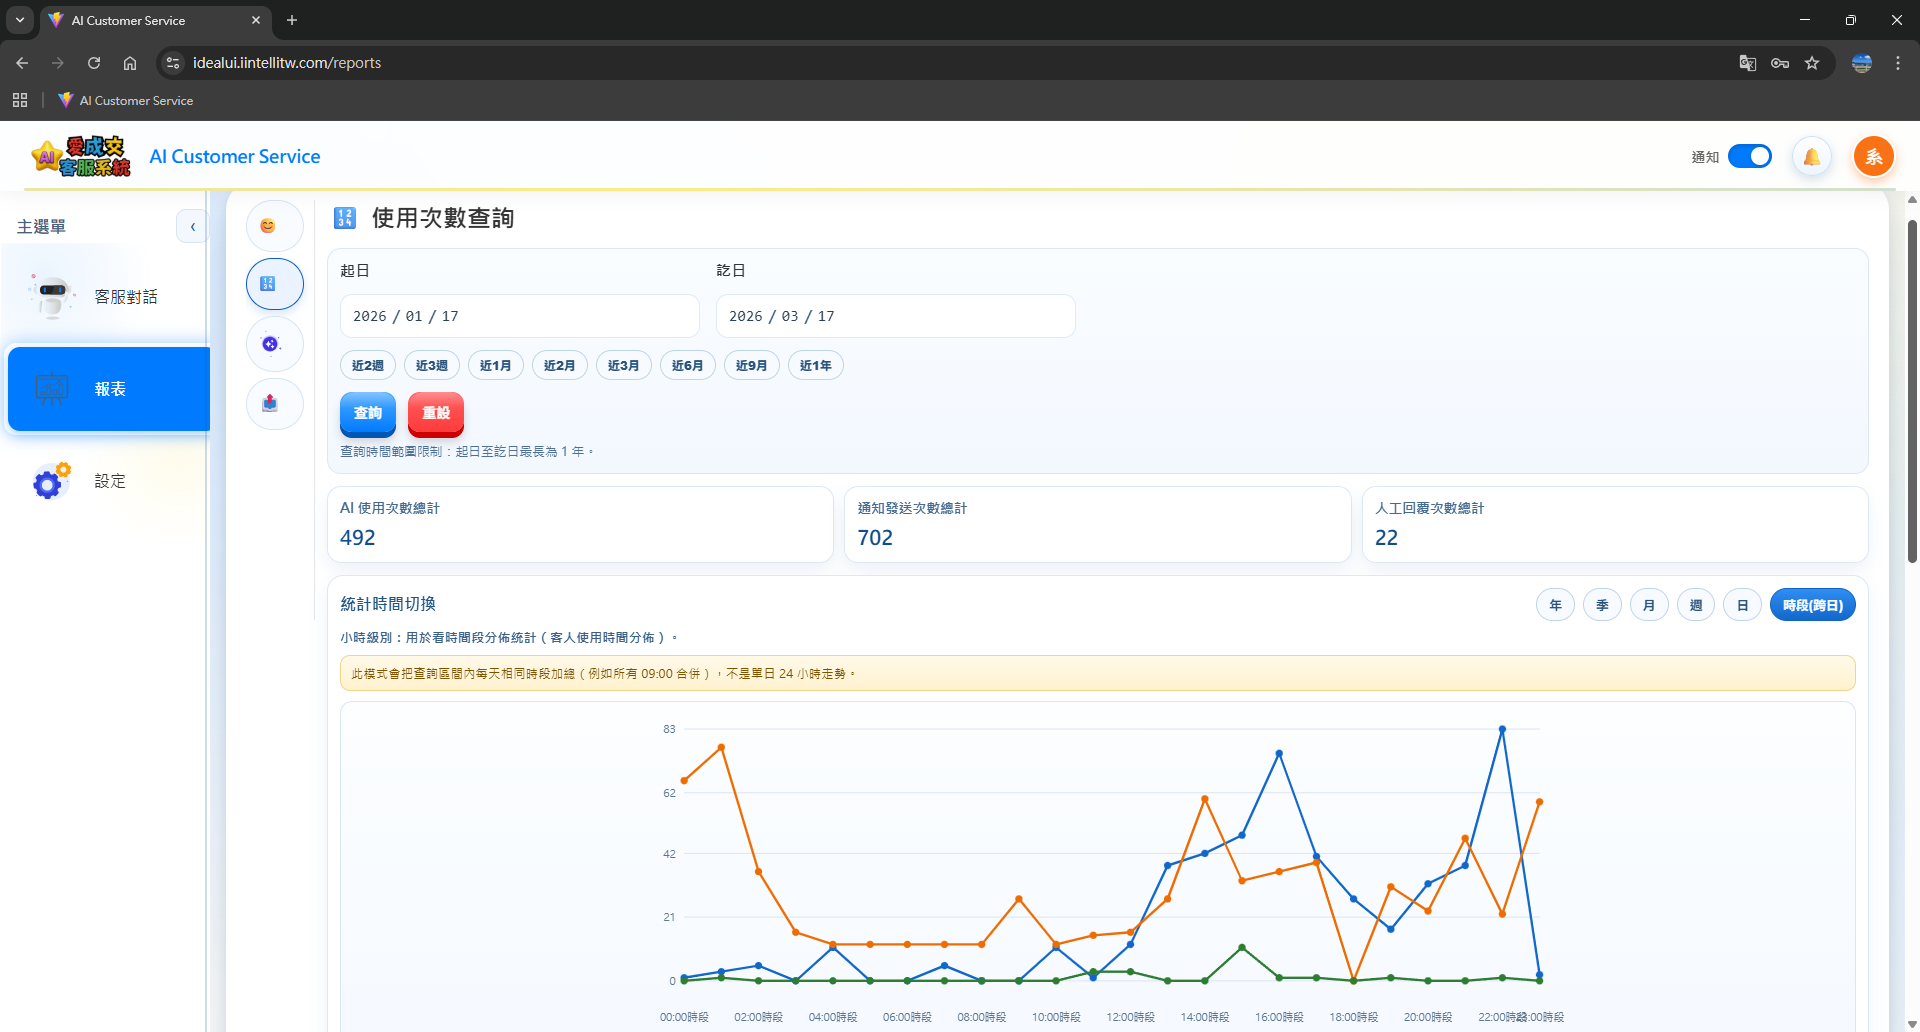This screenshot has height=1032, width=1920.
Task: Open the 迄日 end date picker
Action: [895, 316]
